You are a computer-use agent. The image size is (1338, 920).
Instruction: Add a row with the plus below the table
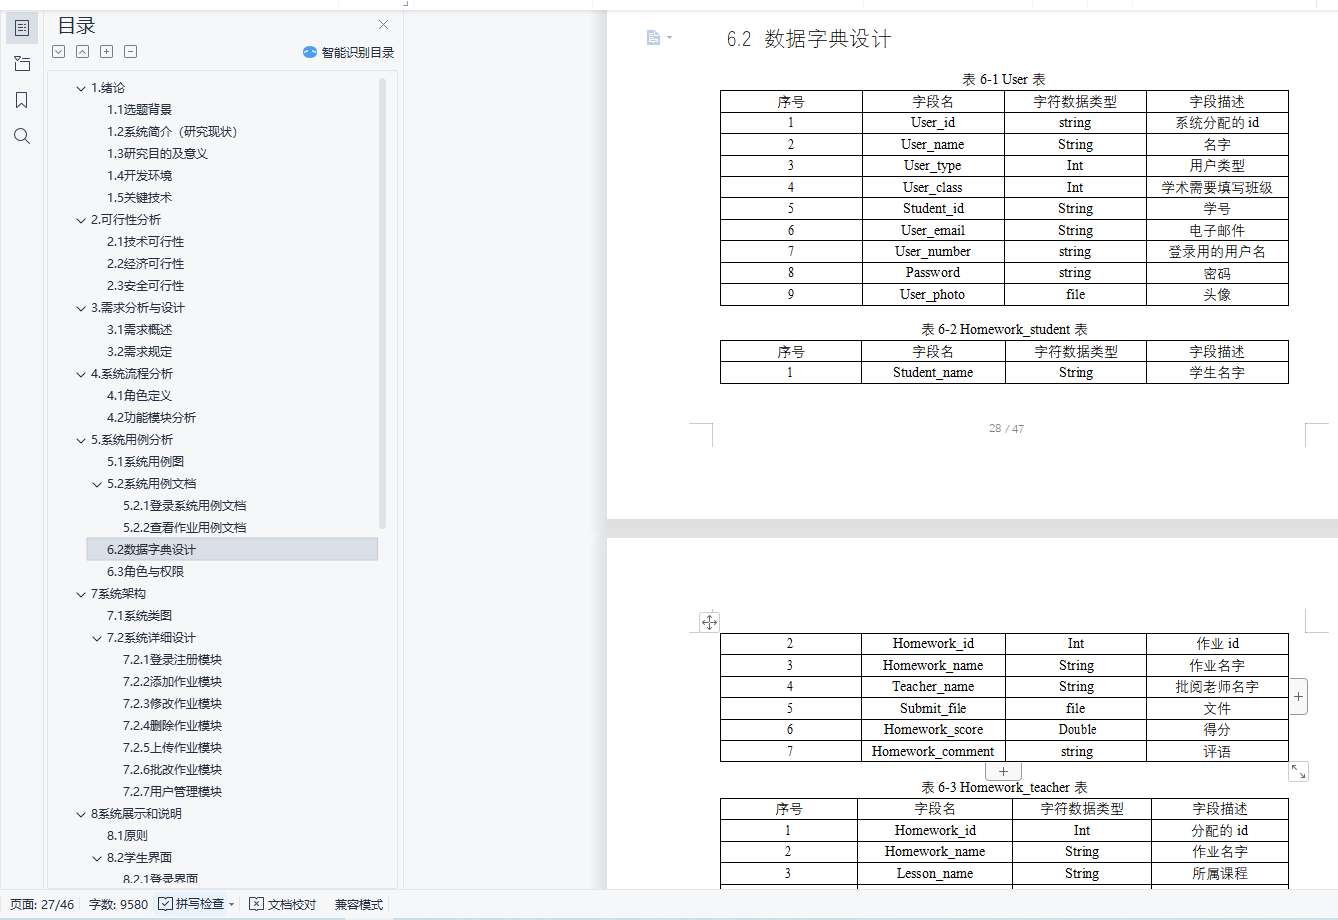pyautogui.click(x=1003, y=771)
